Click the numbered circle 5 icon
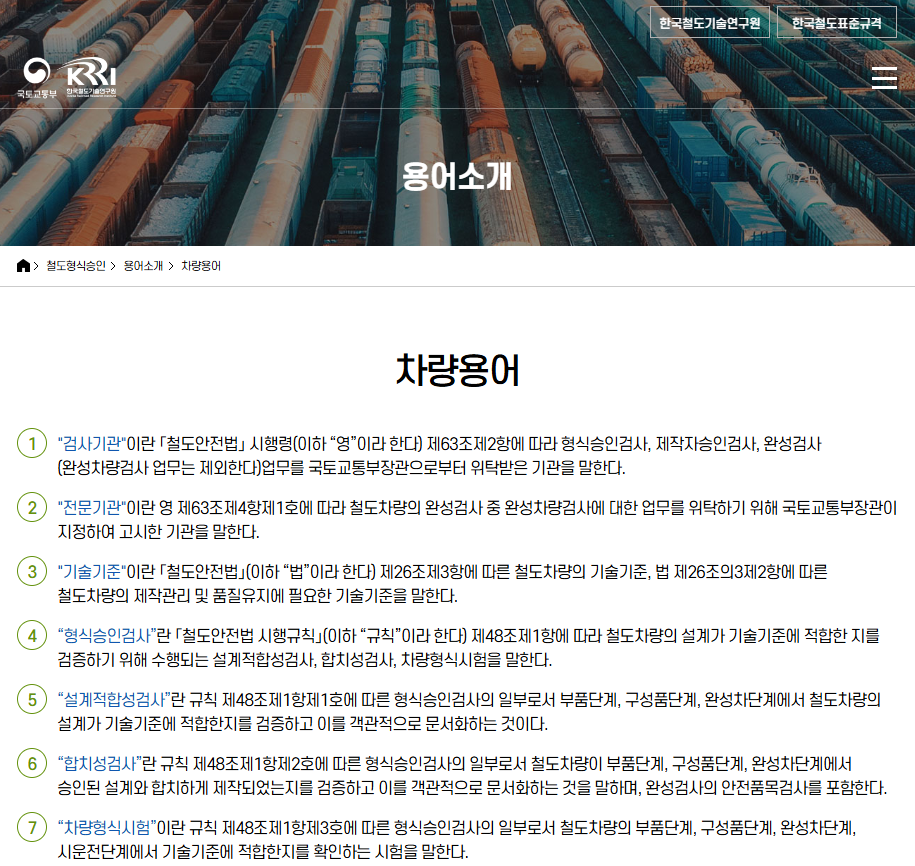Image resolution: width=915 pixels, height=866 pixels. [33, 700]
